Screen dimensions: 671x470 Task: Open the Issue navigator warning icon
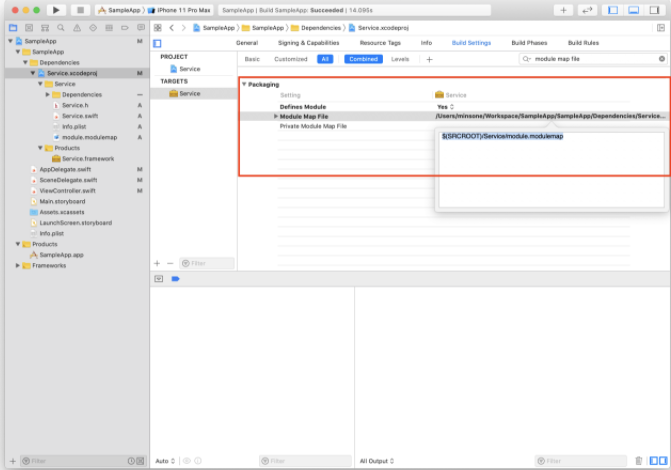77,28
